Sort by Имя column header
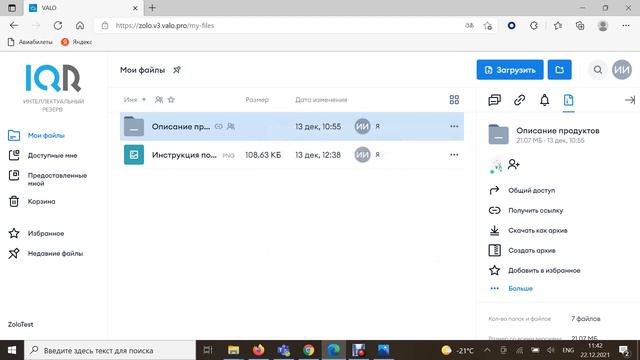Screen dimensions: 640x360 (x=130, y=100)
